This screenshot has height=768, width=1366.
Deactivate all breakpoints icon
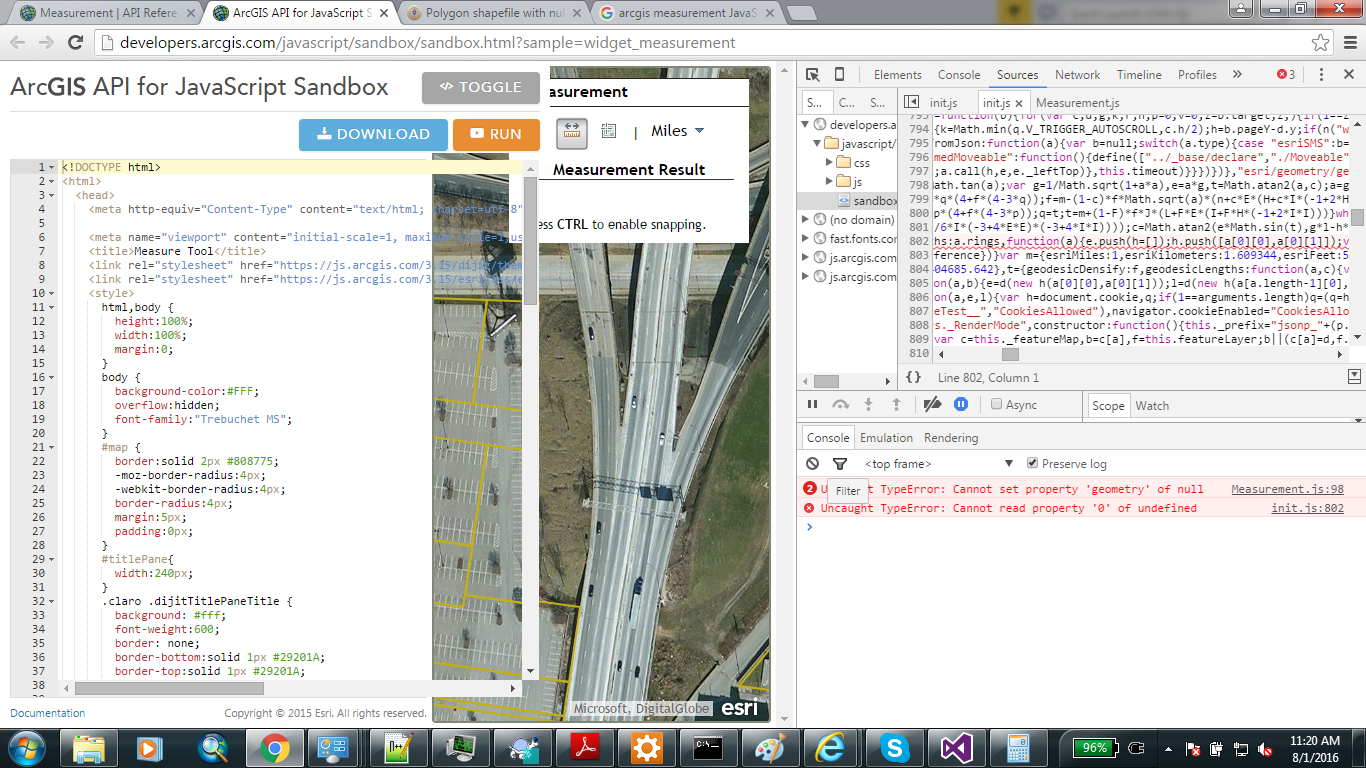(x=932, y=404)
